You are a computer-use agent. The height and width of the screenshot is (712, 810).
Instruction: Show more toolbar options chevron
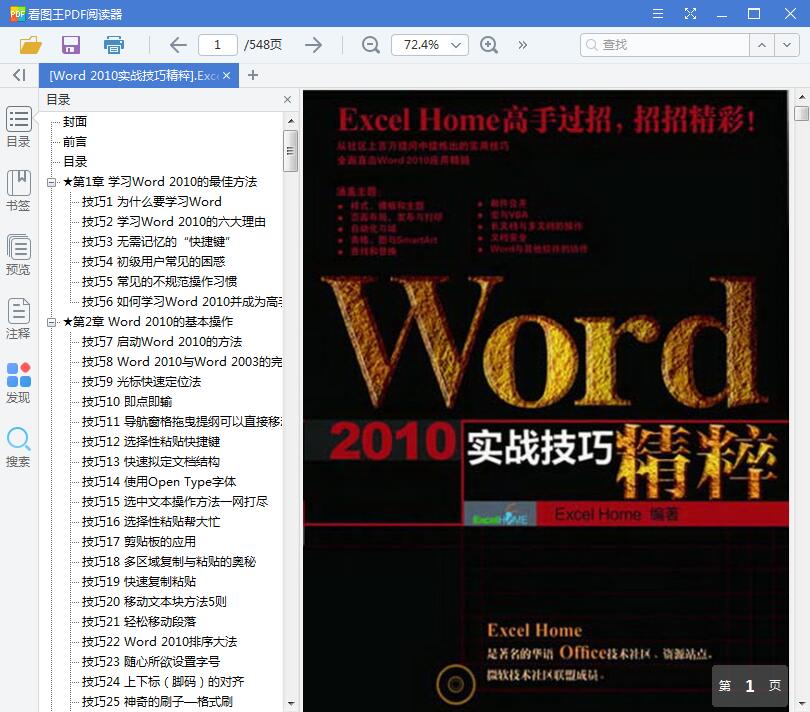[x=523, y=45]
